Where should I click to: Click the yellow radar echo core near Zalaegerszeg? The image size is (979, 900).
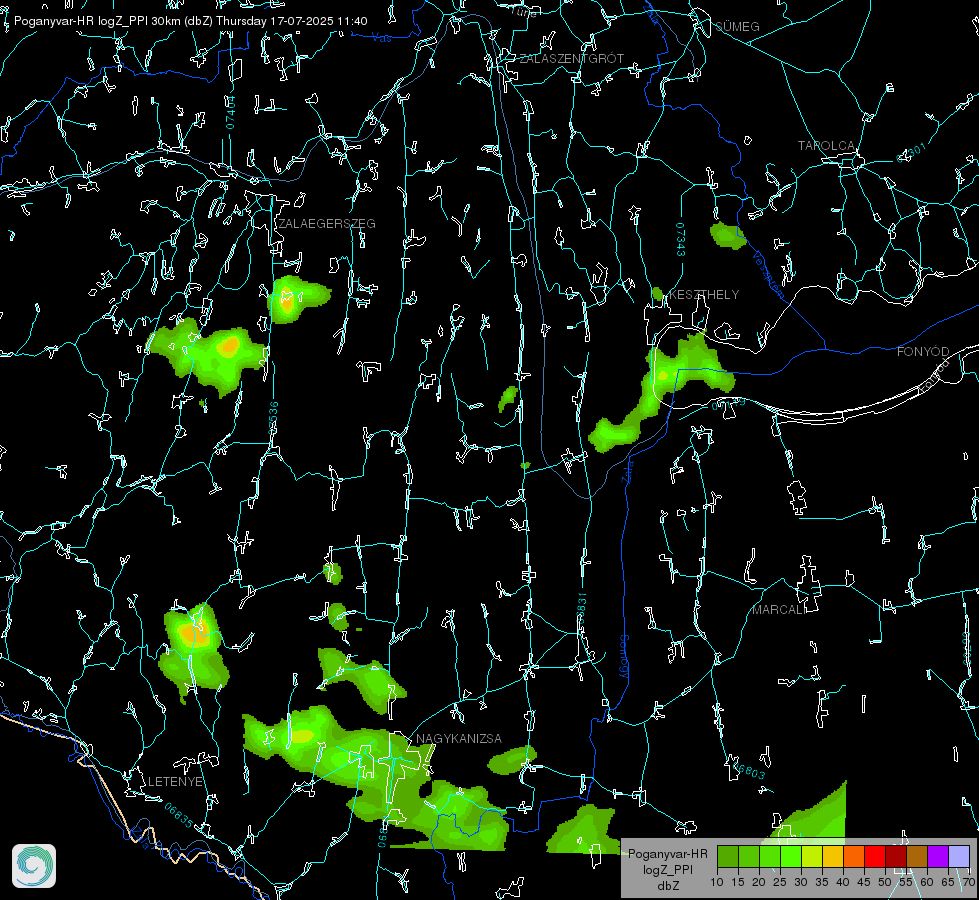click(x=287, y=301)
